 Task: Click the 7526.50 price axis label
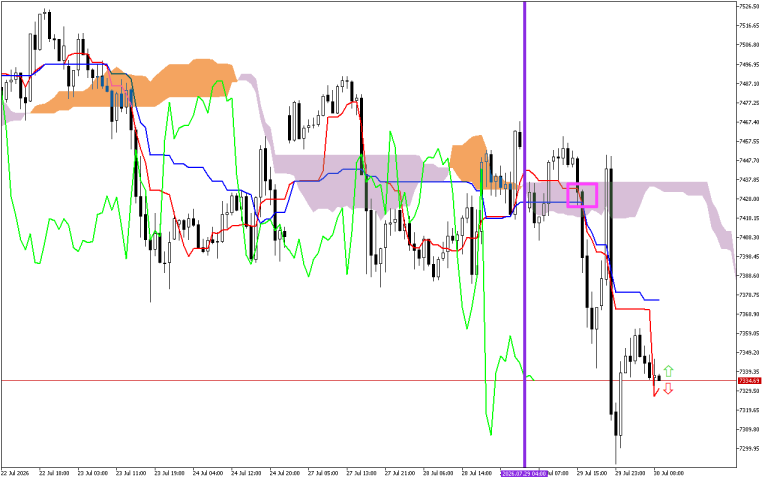pos(749,6)
